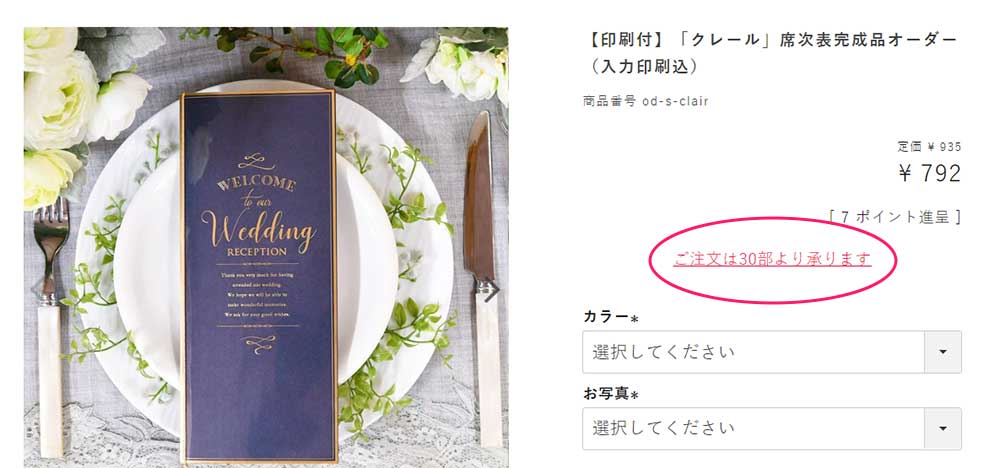
Task: Click the 7 ポイント進呈 points label
Action: [895, 217]
